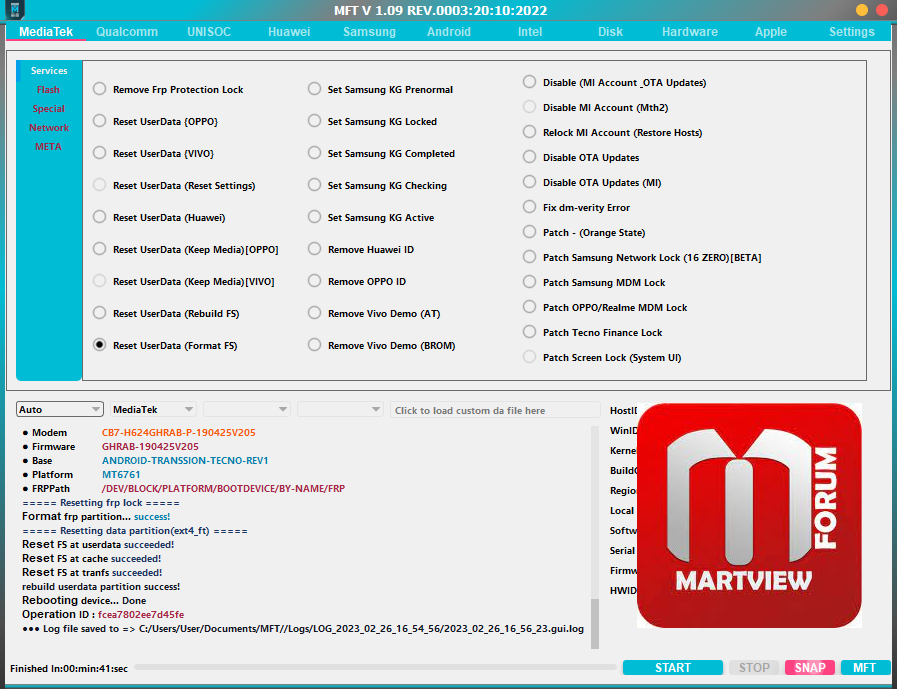Select Reset UserData (Huawei) radio
Screen dimensions: 897x689
pos(159,217)
